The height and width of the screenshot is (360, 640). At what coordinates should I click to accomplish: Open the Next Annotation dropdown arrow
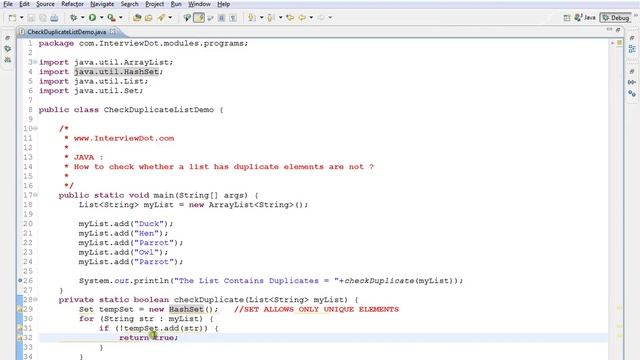(x=261, y=18)
